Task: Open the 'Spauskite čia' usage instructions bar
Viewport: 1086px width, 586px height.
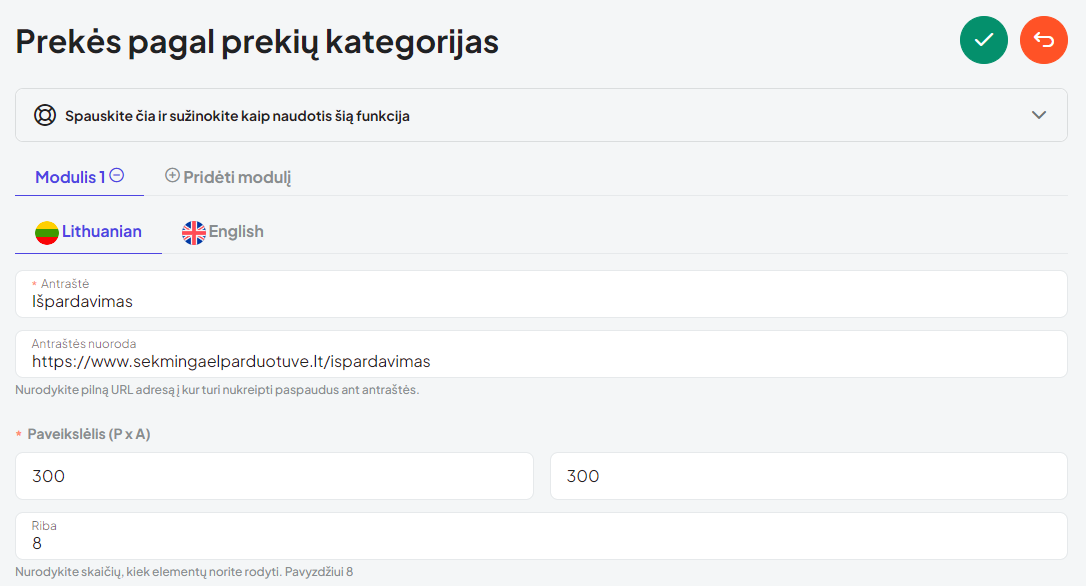Action: 541,115
